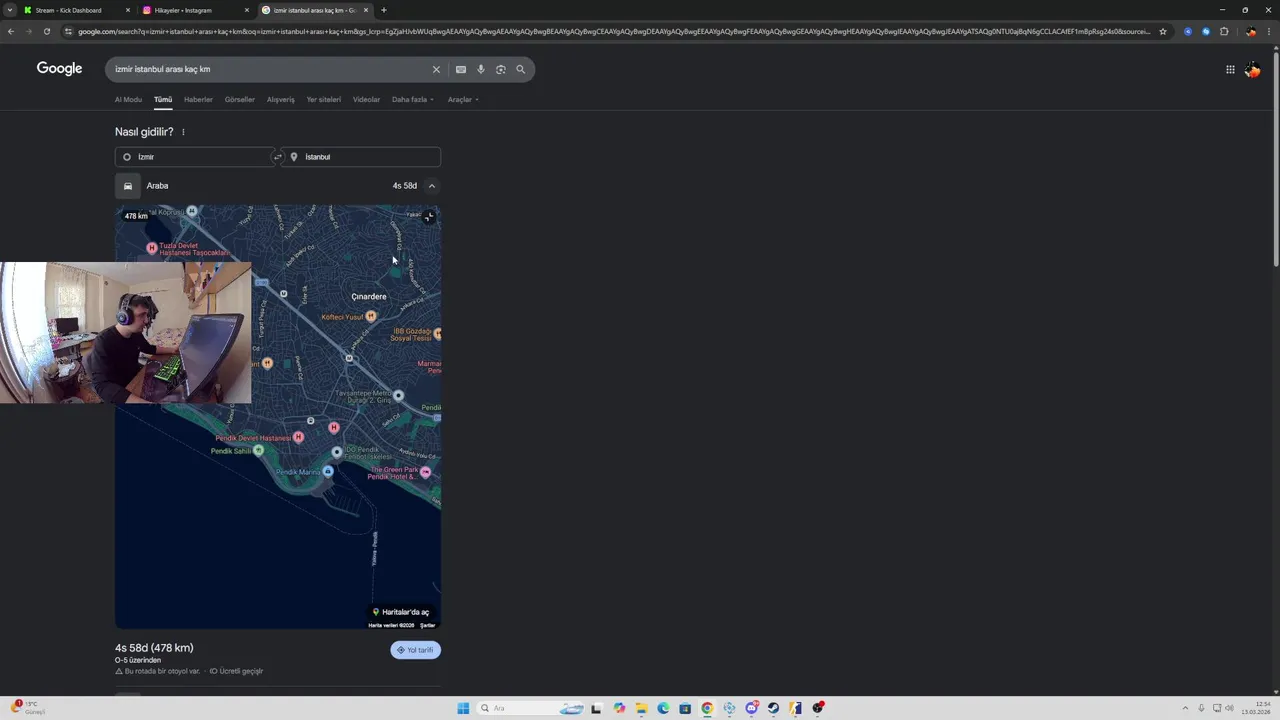Select the Tümü results tab
This screenshot has width=1280, height=720.
[163, 100]
